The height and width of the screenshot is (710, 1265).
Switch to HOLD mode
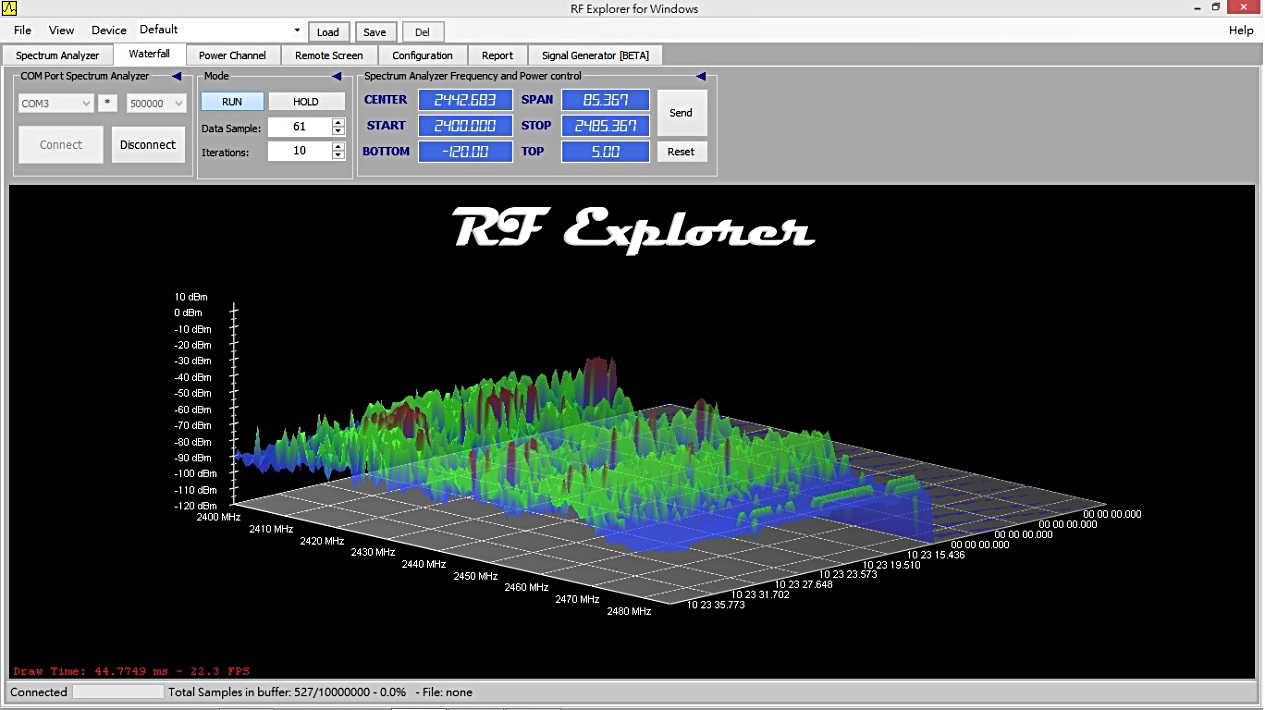pyautogui.click(x=306, y=102)
